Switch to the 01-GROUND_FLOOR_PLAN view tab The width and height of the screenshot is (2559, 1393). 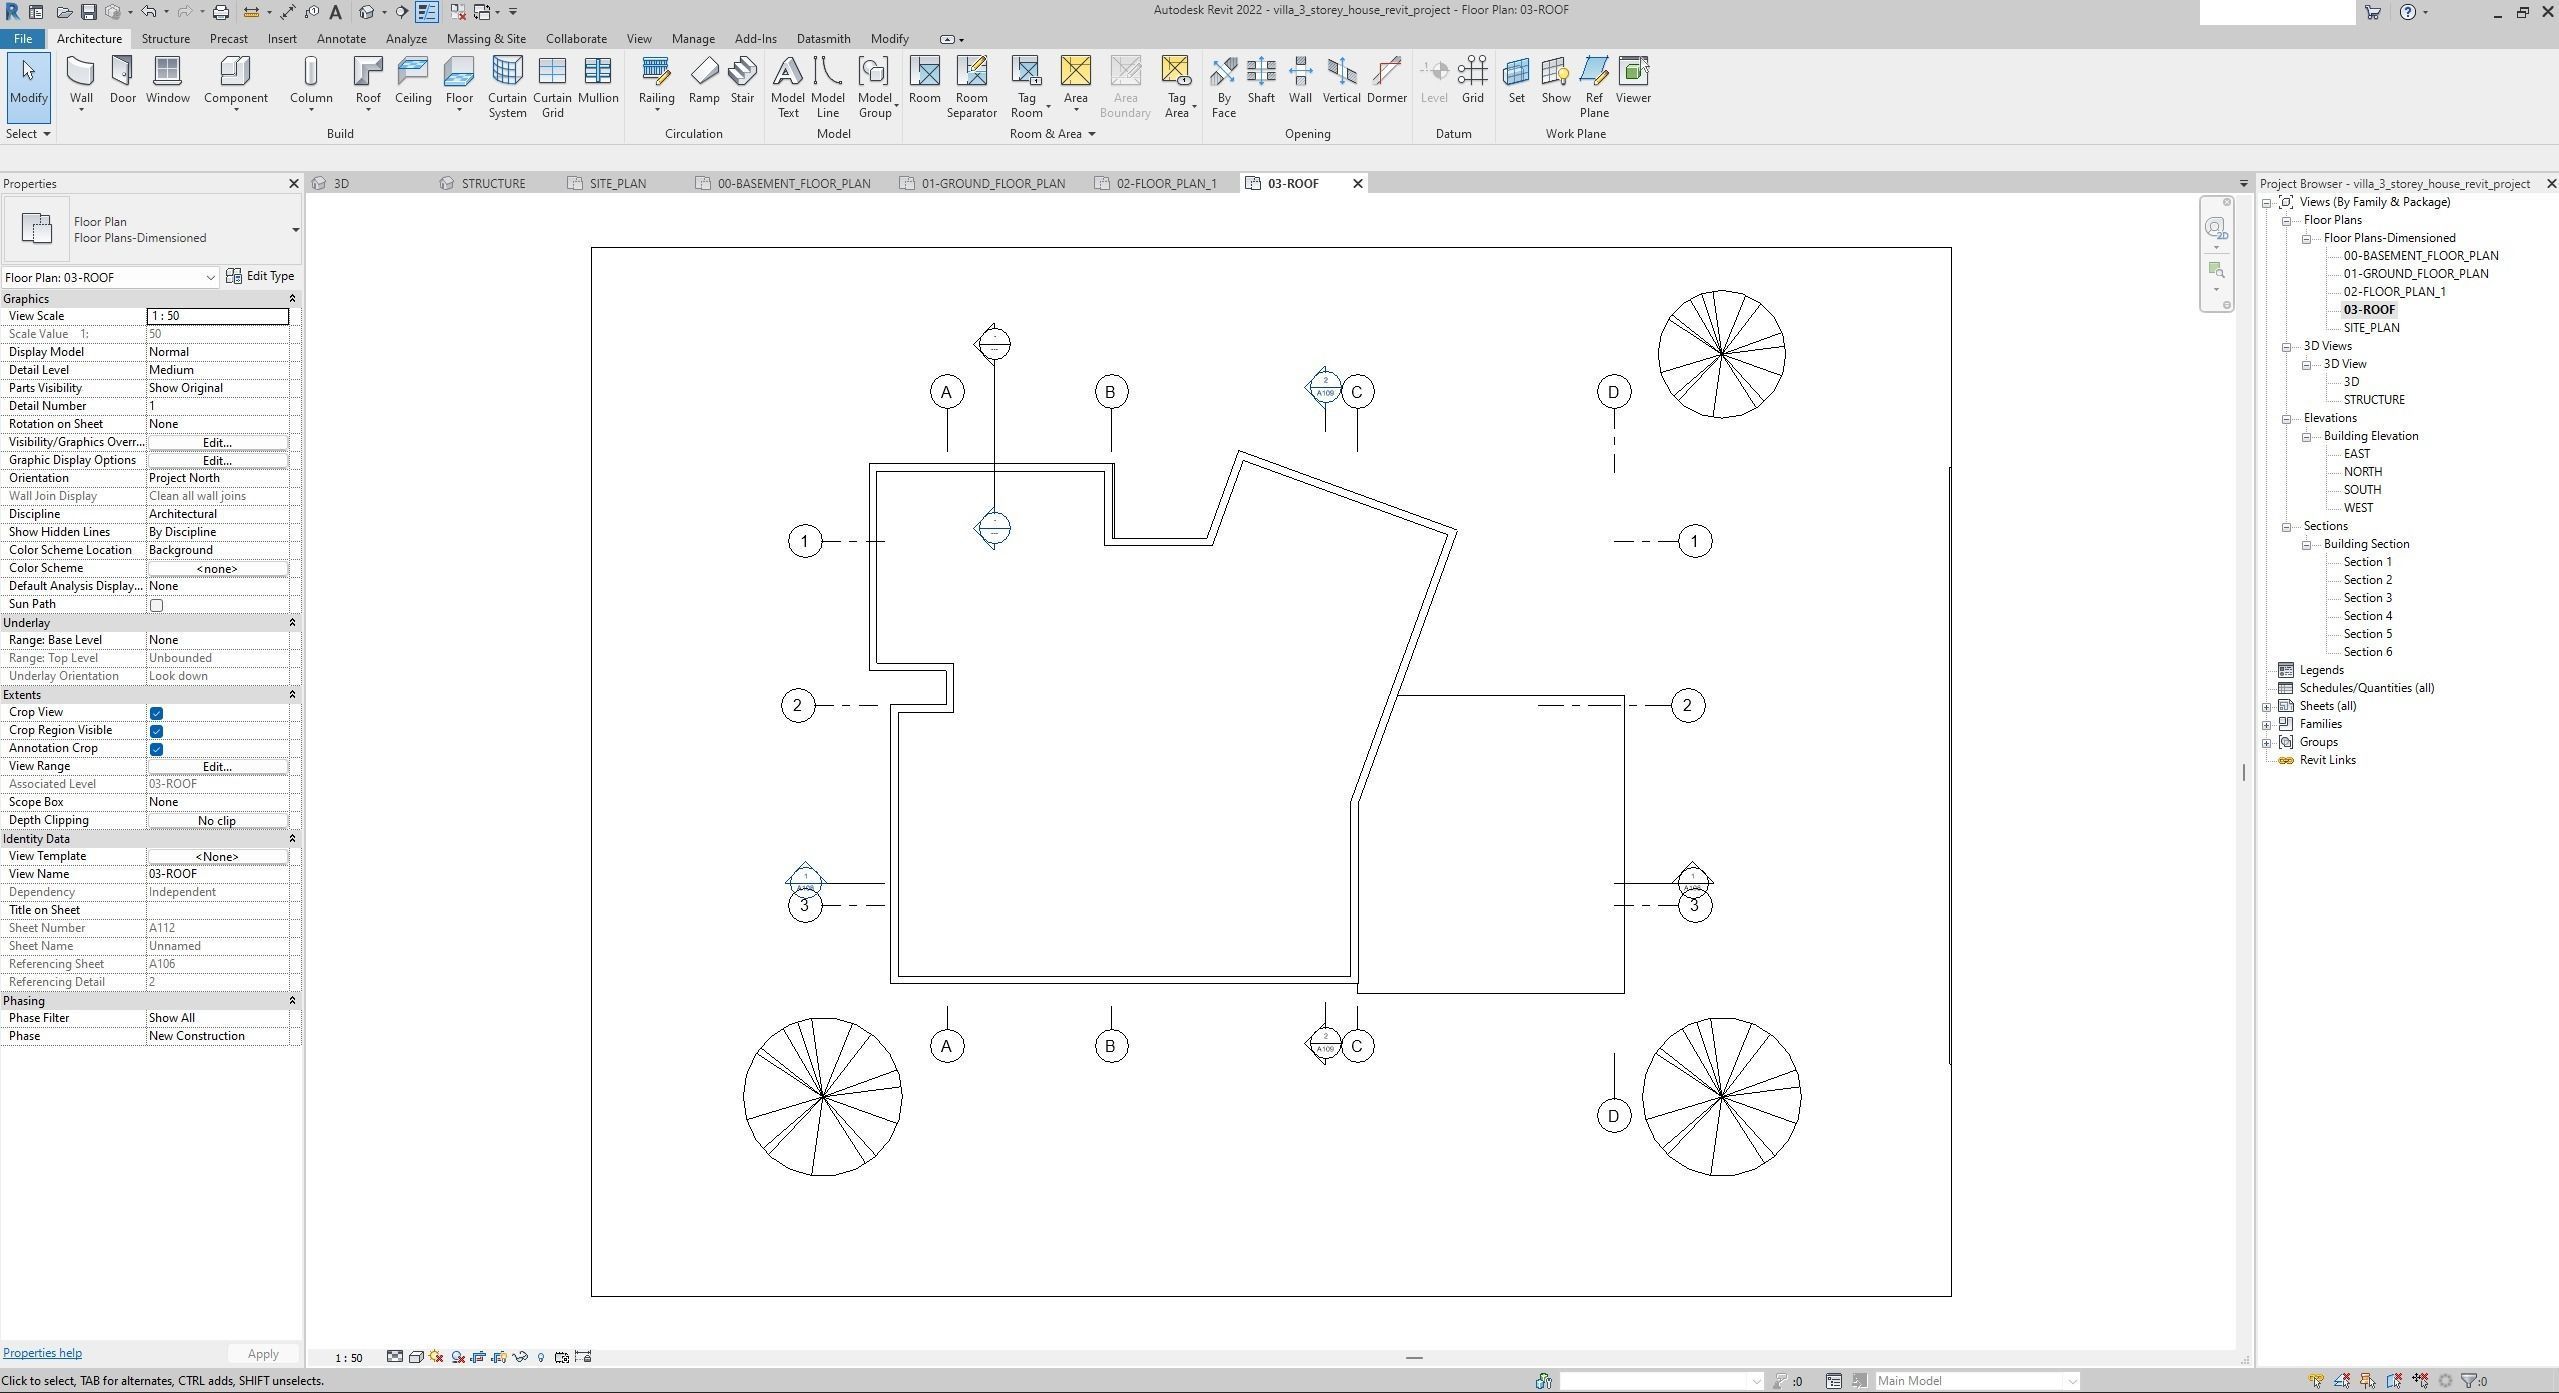click(x=992, y=184)
